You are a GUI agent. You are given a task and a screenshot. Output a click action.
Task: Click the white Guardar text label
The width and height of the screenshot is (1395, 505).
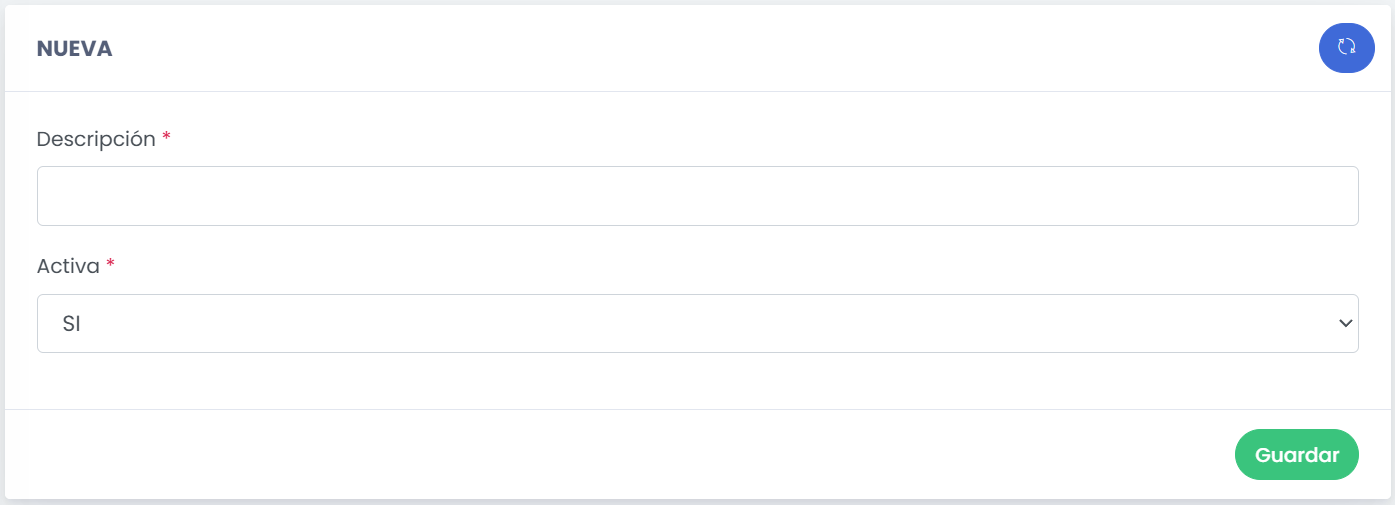pos(1296,455)
